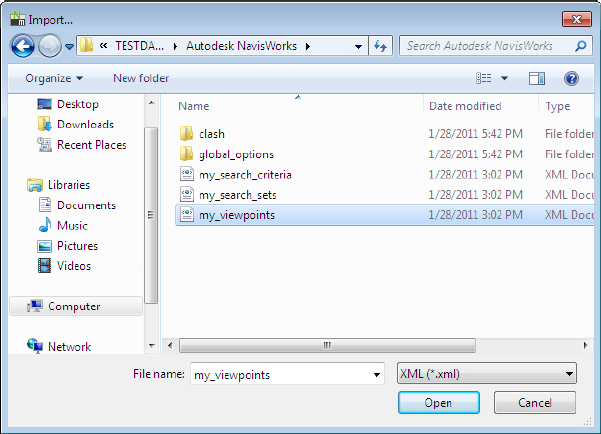Click the search magnifier icon
601x434 pixels.
click(581, 46)
